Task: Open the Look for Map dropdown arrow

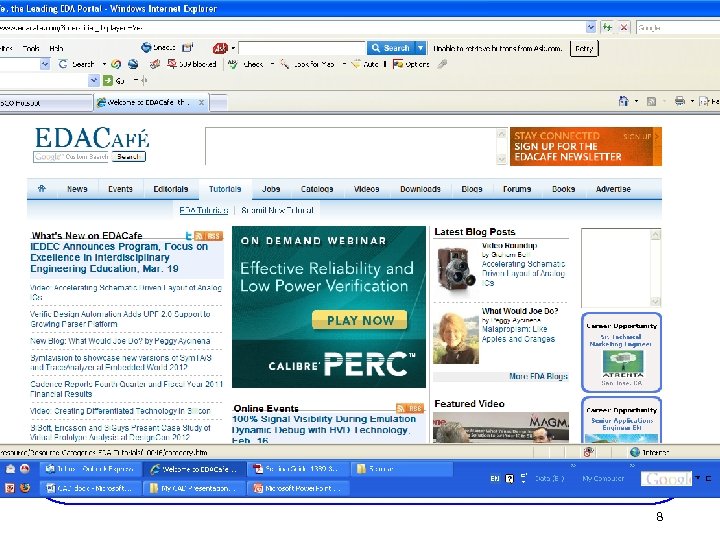Action: pos(344,64)
